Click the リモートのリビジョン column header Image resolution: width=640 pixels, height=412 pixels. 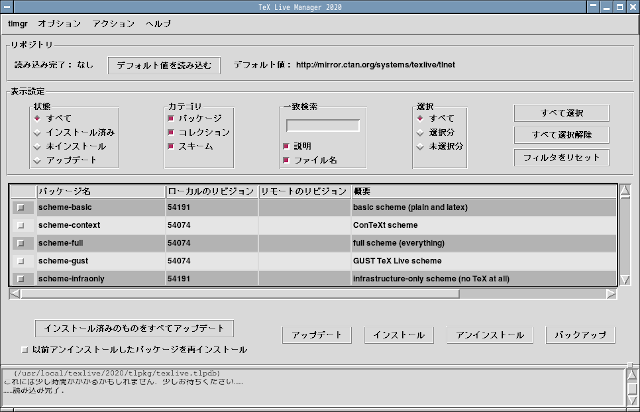(304, 192)
